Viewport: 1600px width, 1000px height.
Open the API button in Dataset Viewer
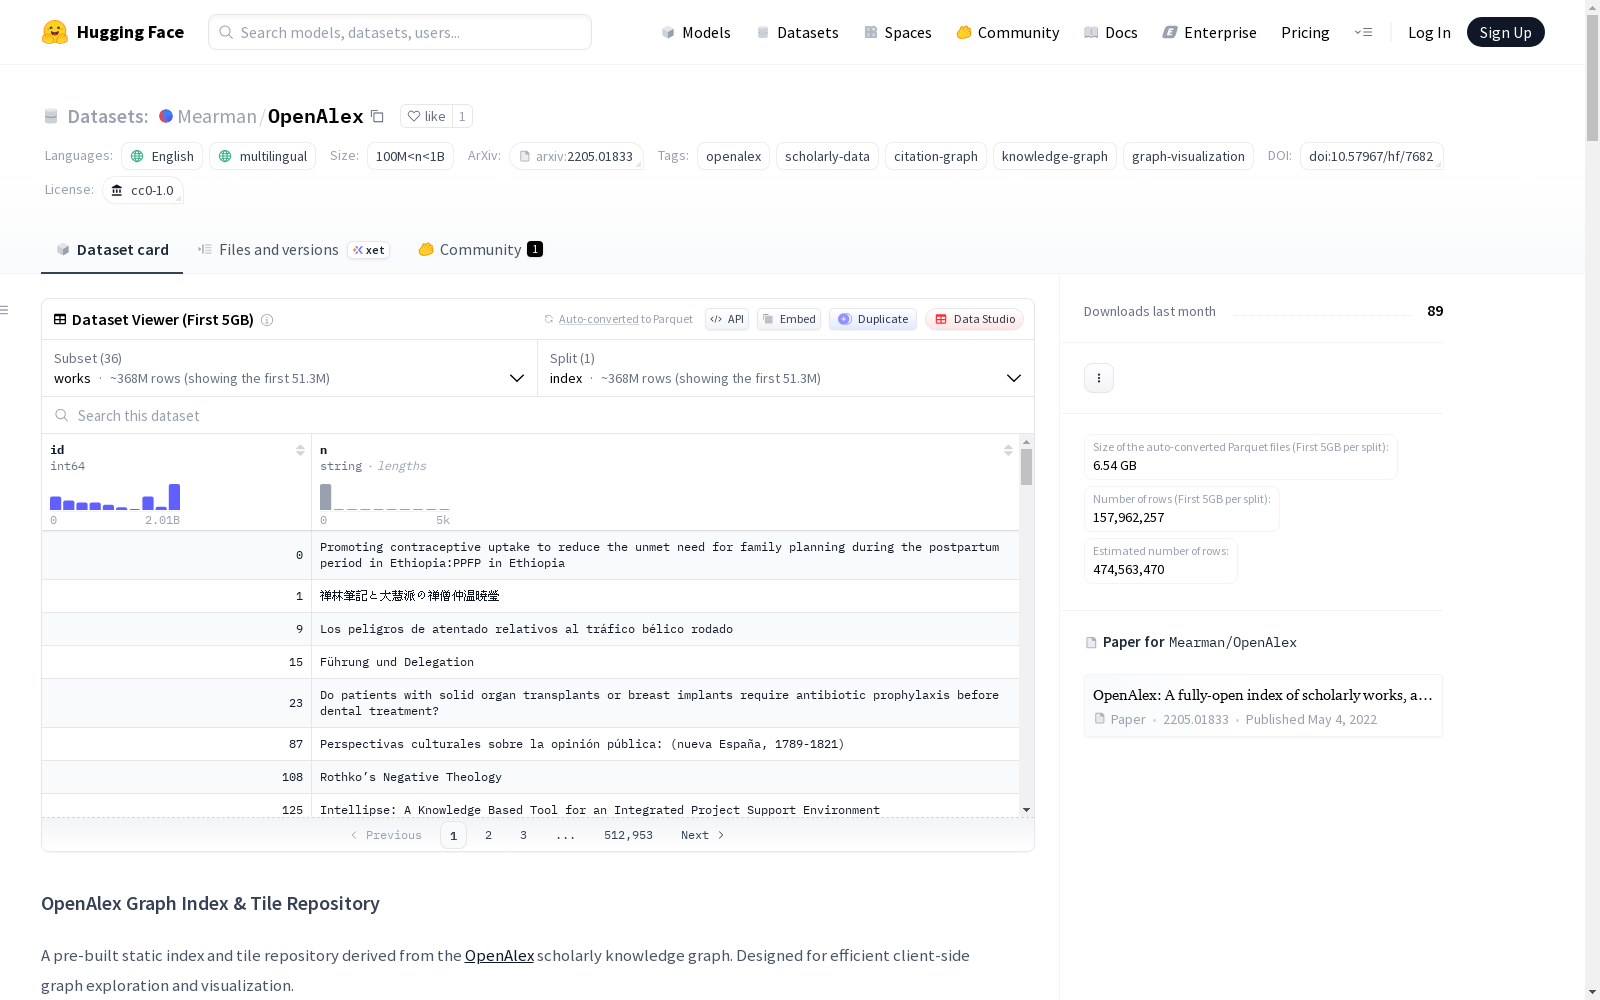(727, 319)
